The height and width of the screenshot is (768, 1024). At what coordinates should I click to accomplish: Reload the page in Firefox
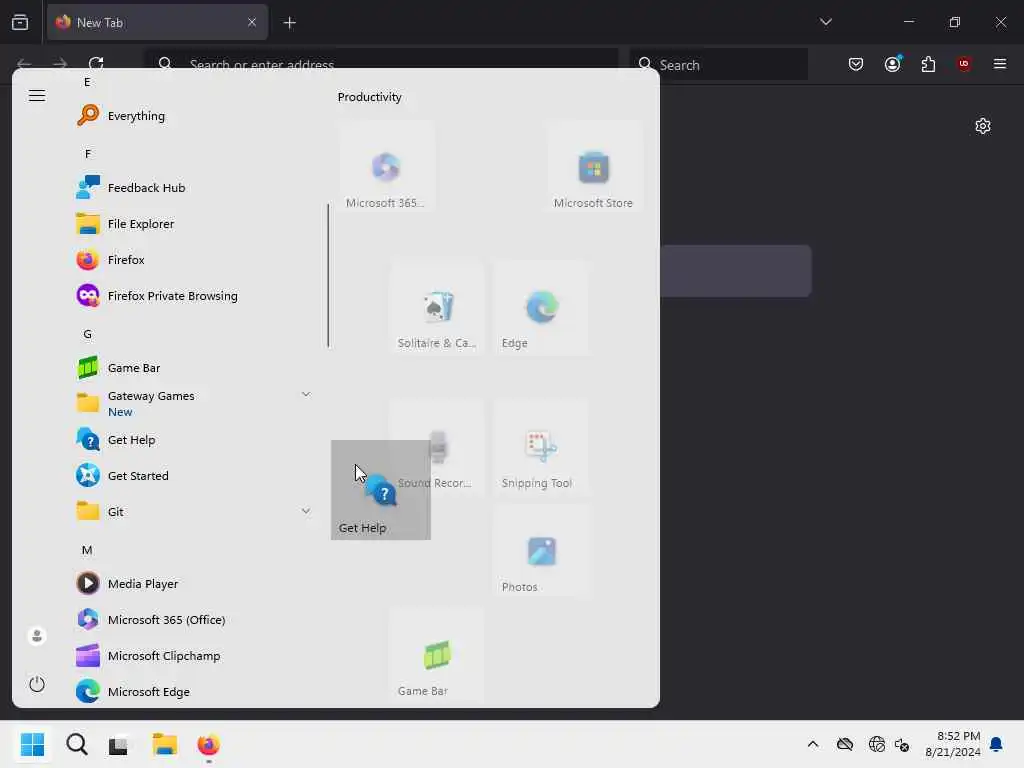tap(96, 63)
